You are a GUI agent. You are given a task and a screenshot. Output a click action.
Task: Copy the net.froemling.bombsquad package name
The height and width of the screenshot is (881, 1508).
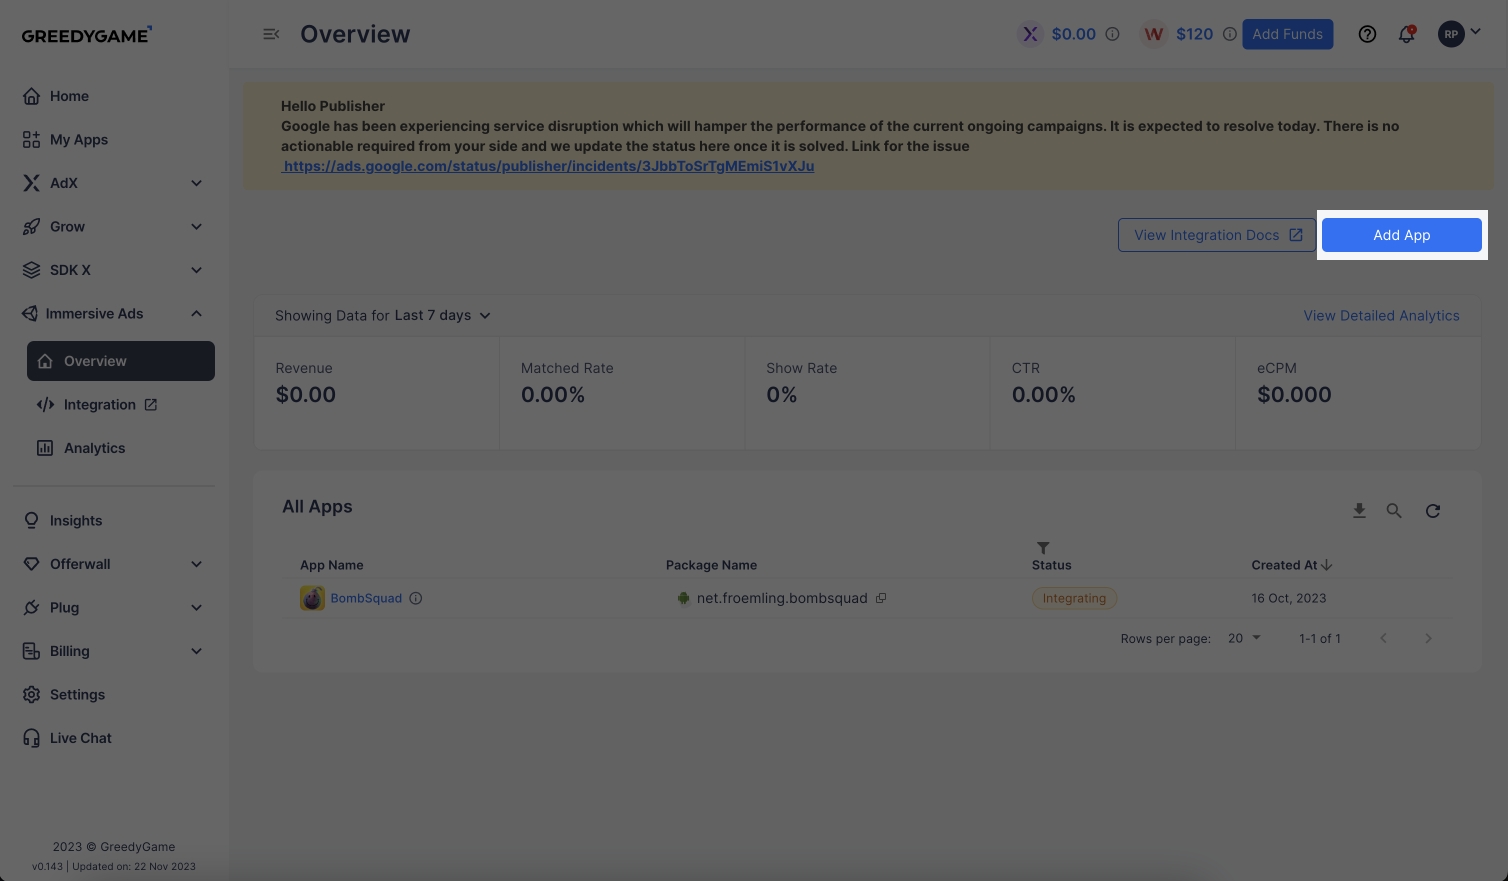(881, 598)
